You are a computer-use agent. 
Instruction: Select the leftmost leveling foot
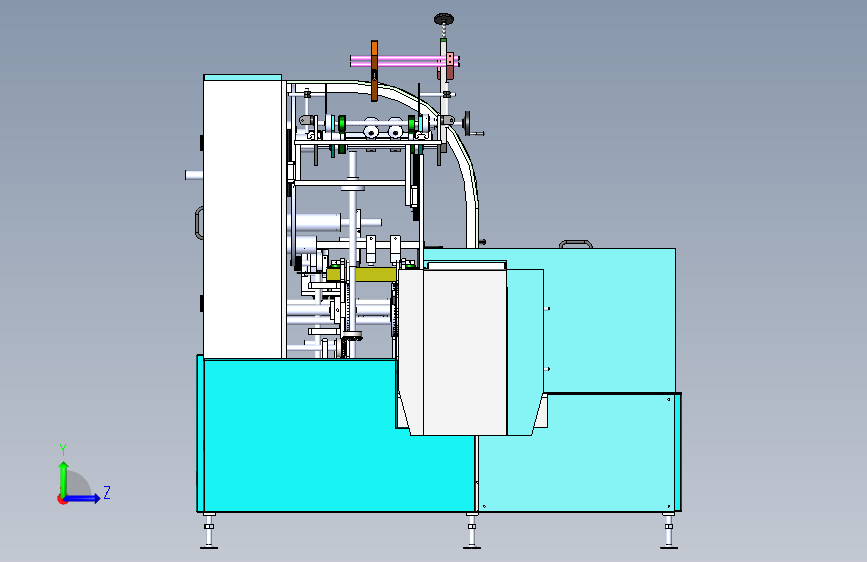[208, 530]
